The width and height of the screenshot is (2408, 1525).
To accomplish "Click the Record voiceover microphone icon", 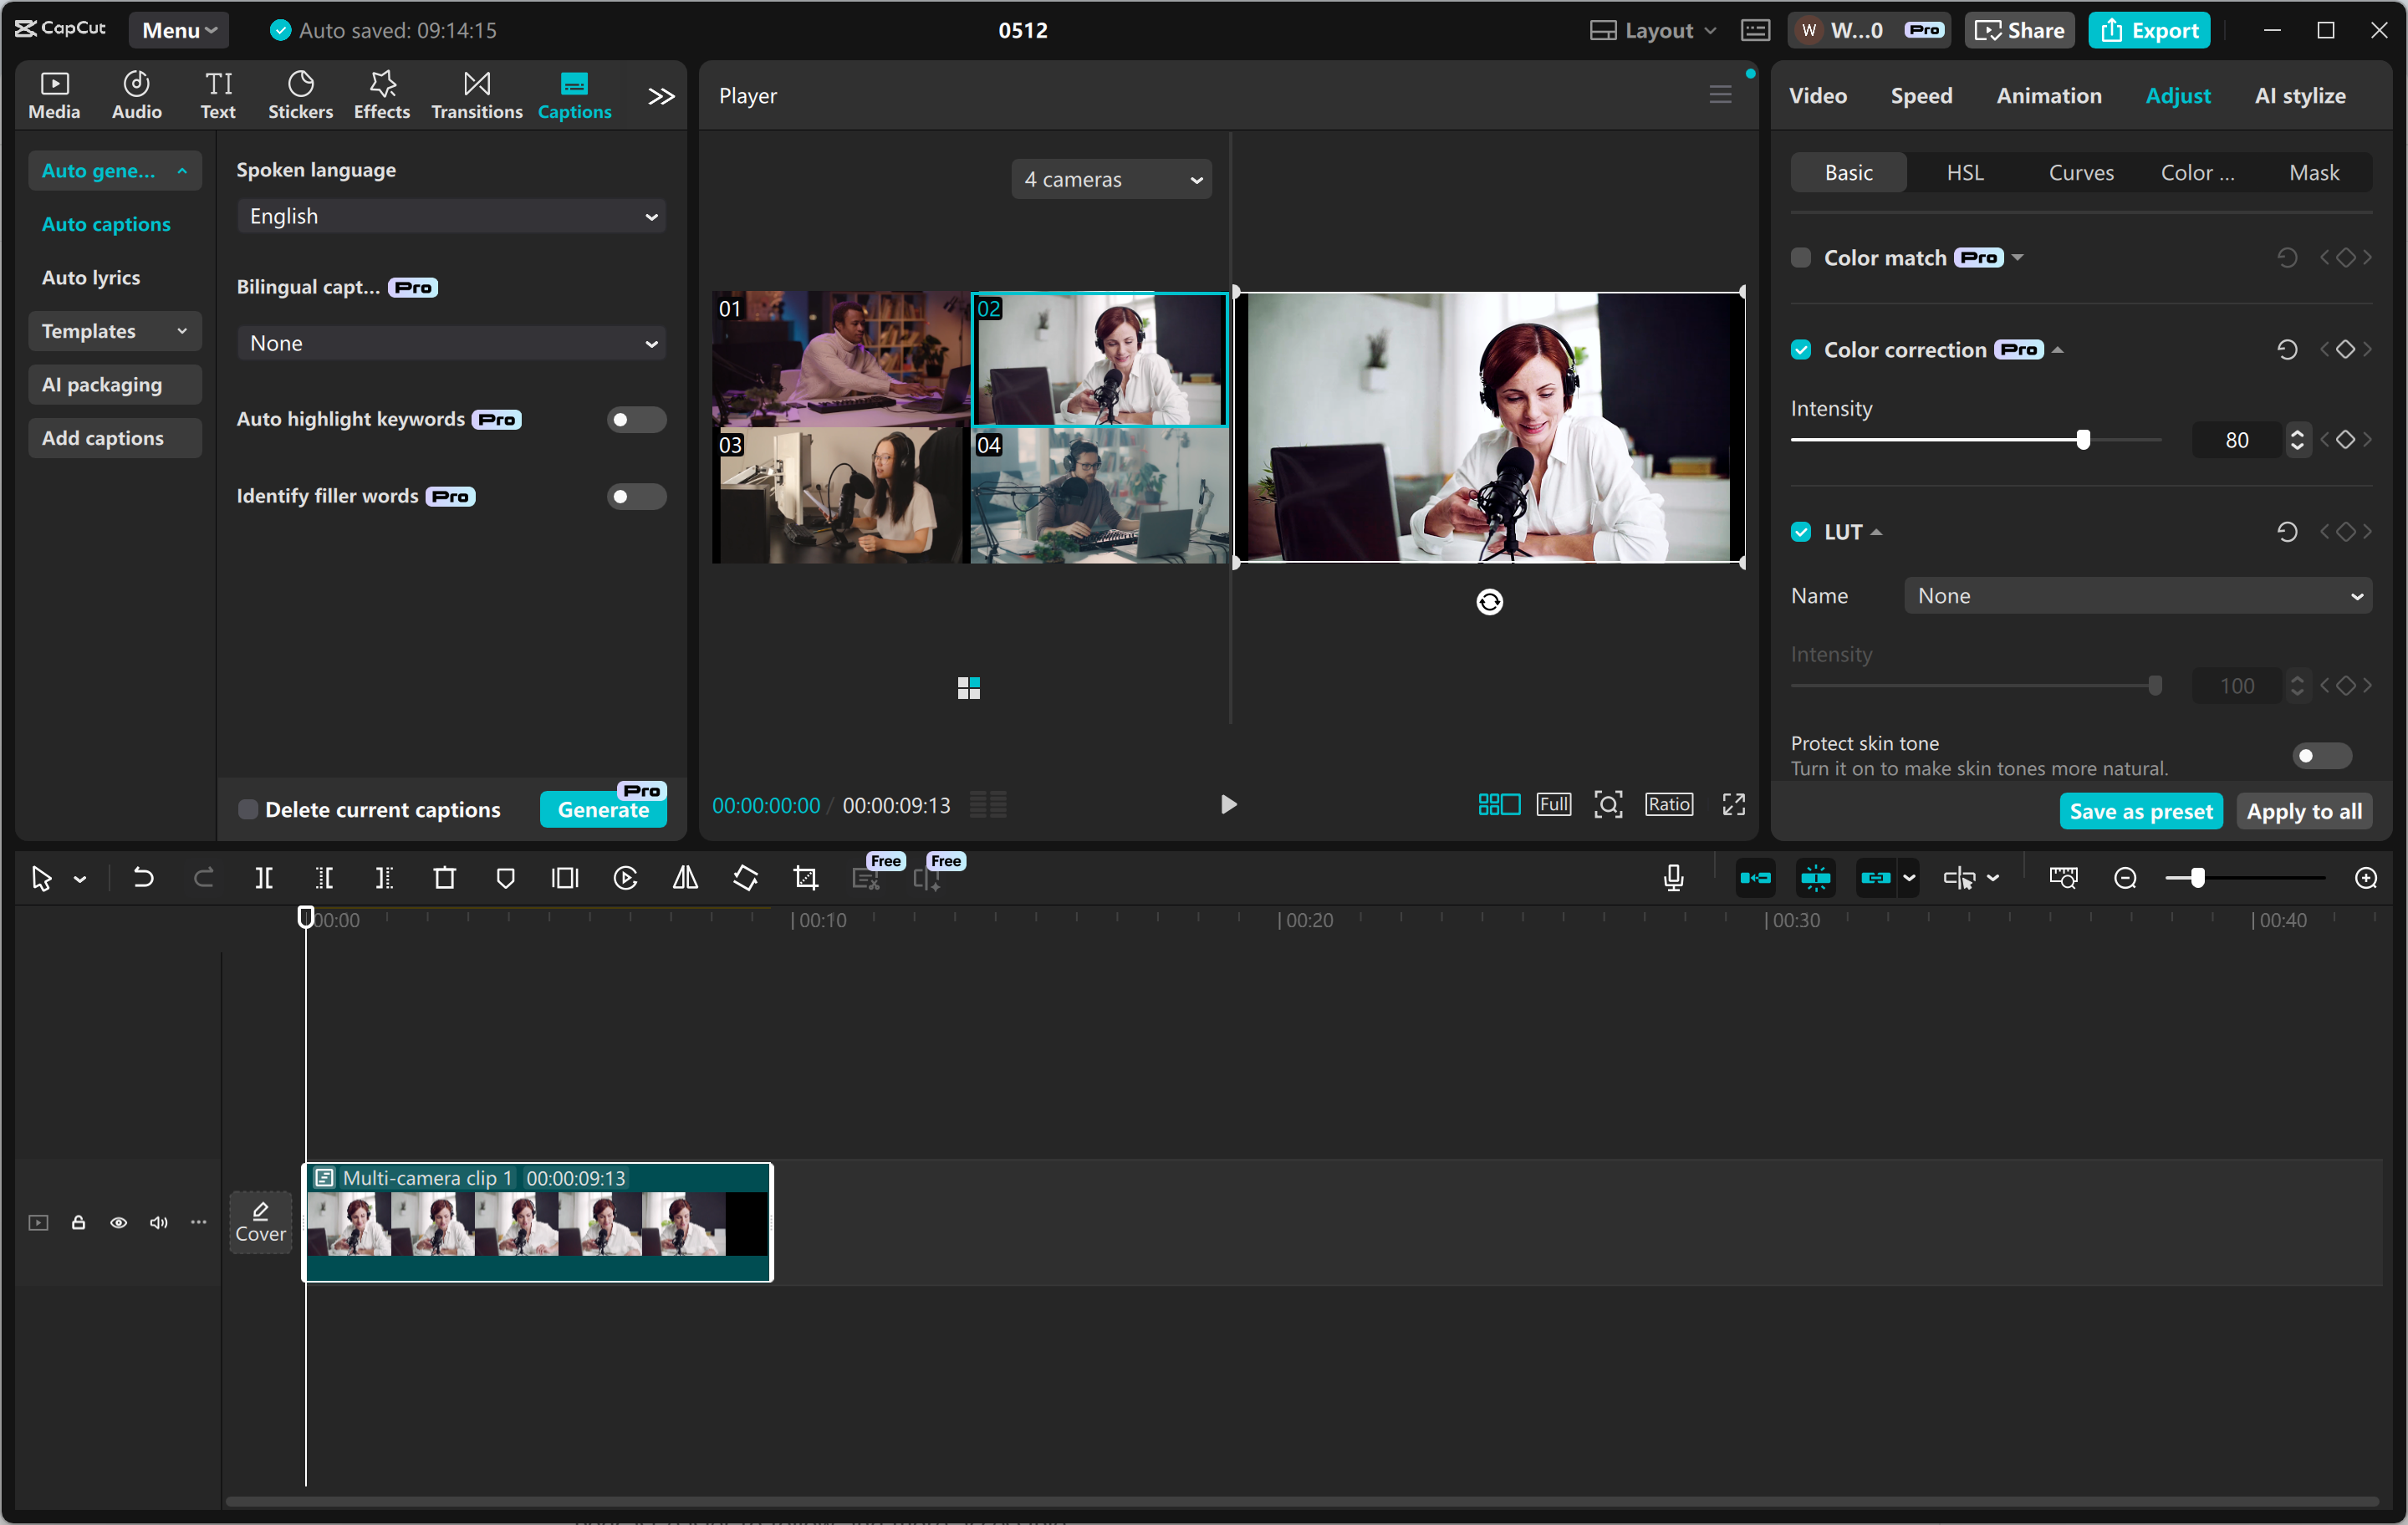I will point(1673,877).
